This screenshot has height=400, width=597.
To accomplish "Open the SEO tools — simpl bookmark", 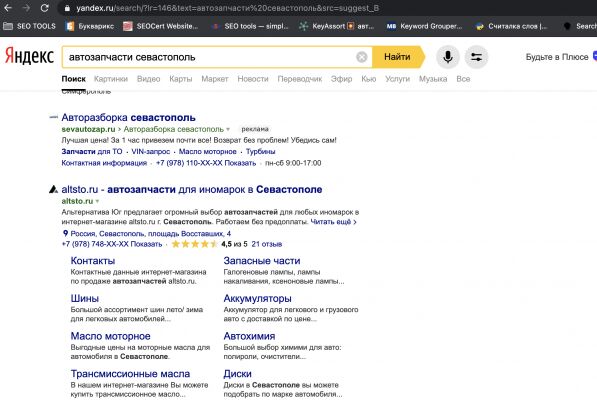I will point(251,26).
